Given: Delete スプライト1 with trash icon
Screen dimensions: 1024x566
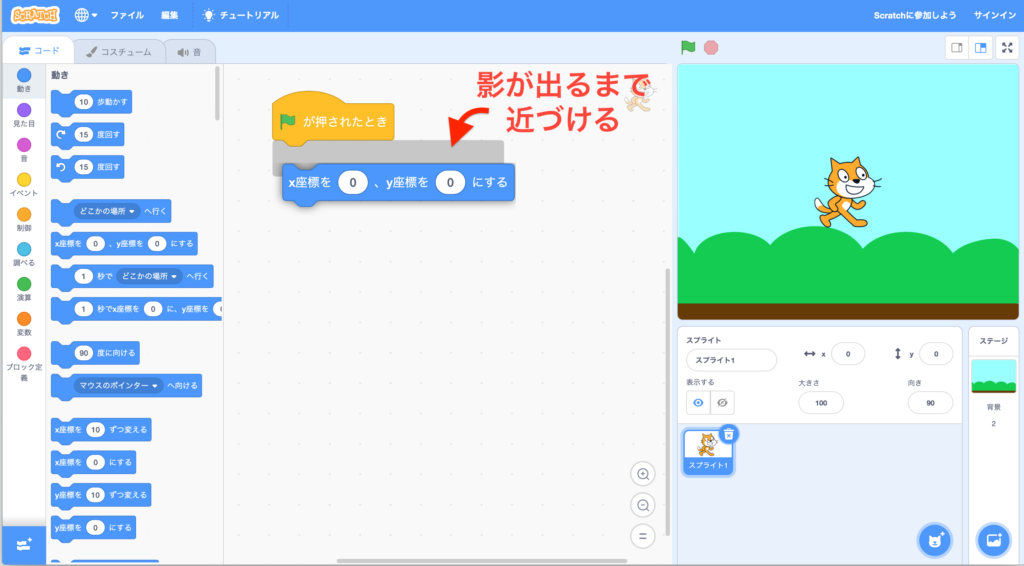Looking at the screenshot, I should pos(728,434).
